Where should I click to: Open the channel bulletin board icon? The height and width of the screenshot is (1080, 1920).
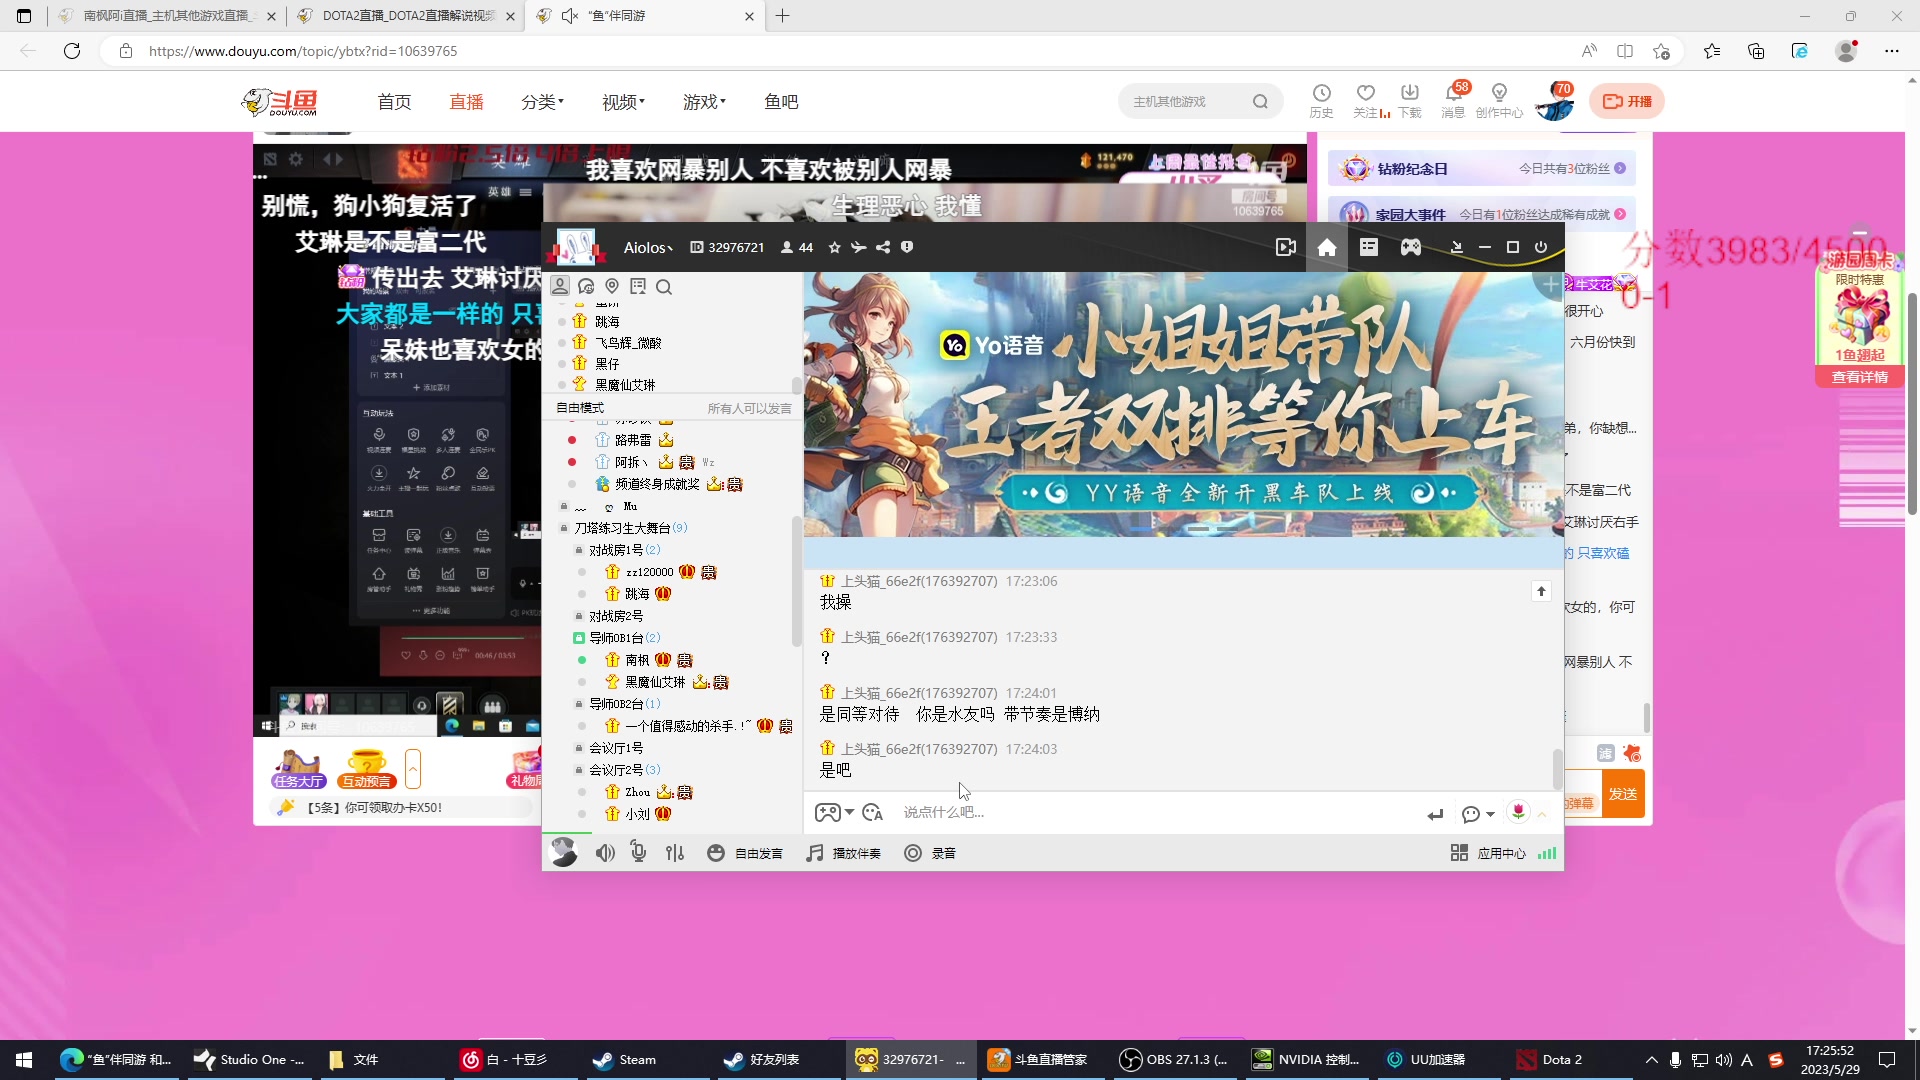(638, 286)
